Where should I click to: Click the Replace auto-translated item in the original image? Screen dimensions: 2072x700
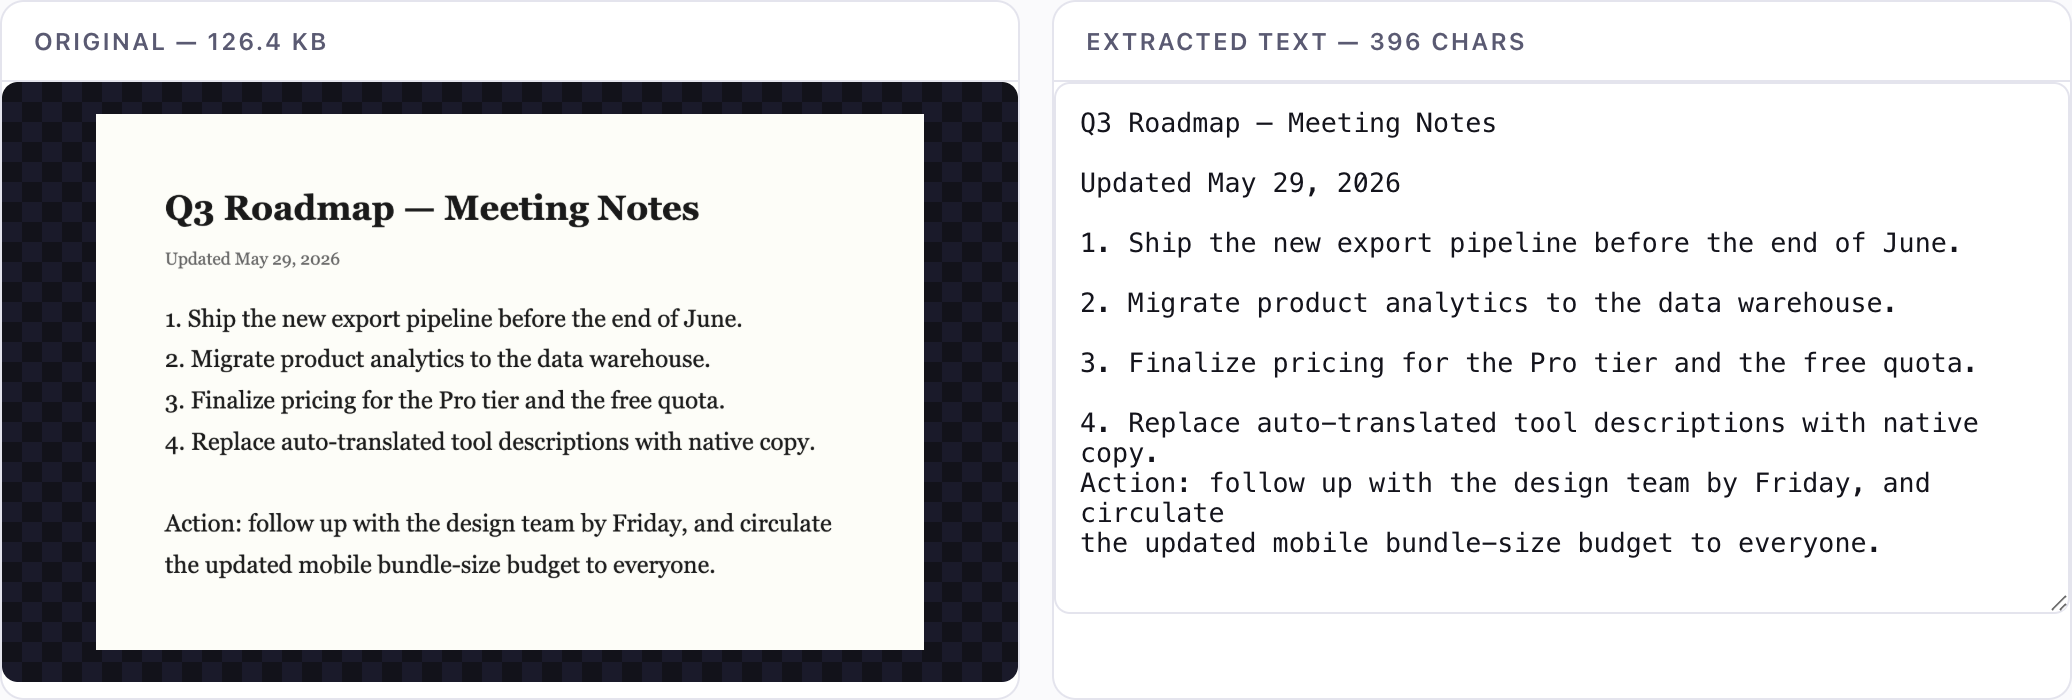(490, 442)
